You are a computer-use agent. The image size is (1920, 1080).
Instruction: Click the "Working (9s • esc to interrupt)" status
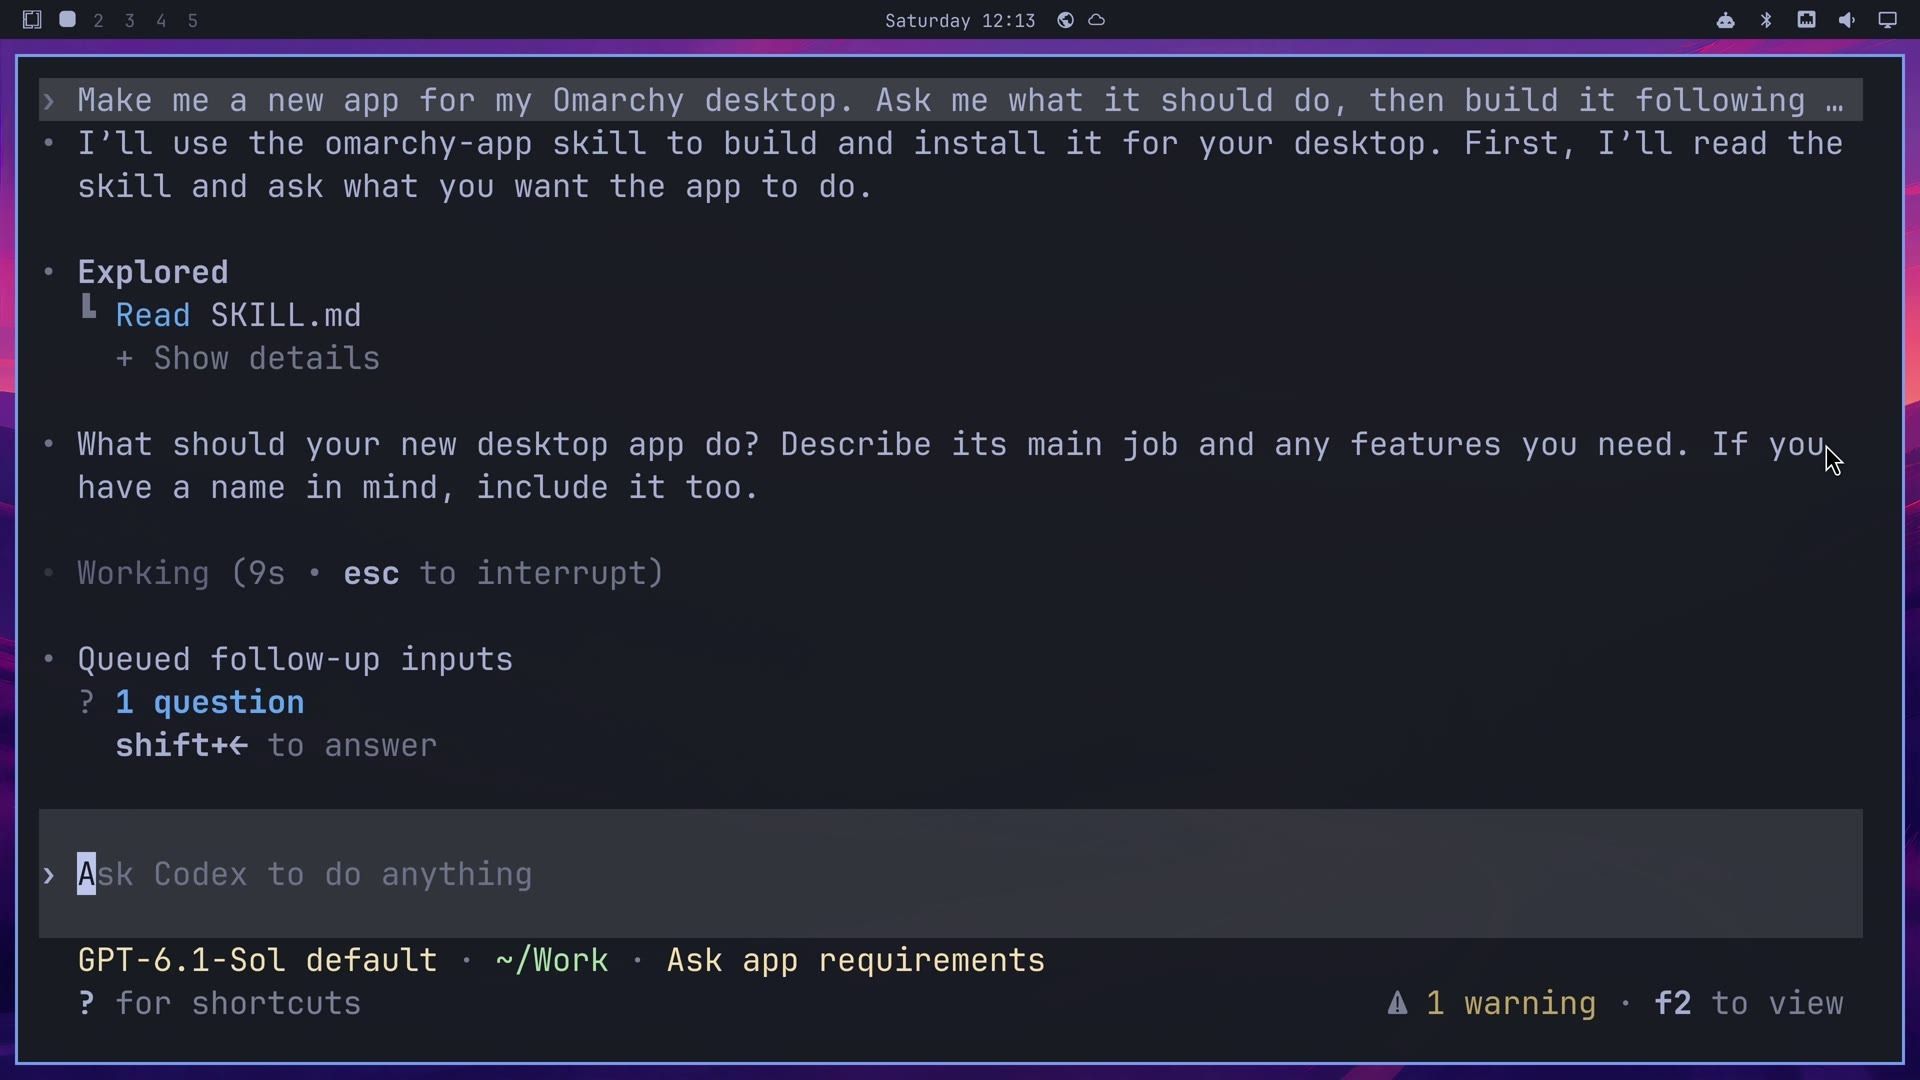pos(370,573)
